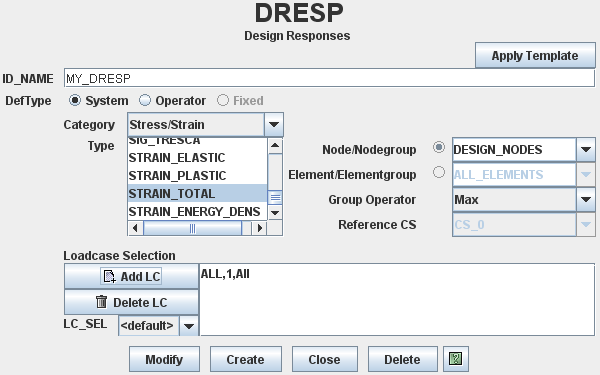Click the Type list scroll-down arrow
The height and width of the screenshot is (375, 600).
pos(275,212)
